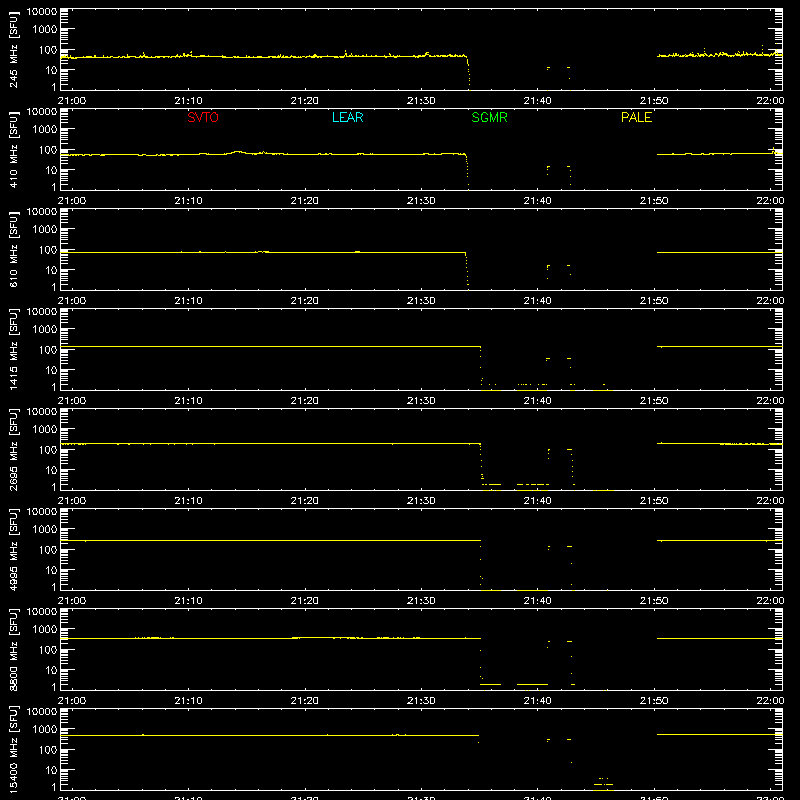Screen dimensions: 800x800
Task: Click the 1415 MHz [SFU] axis label
Action: tap(13, 349)
